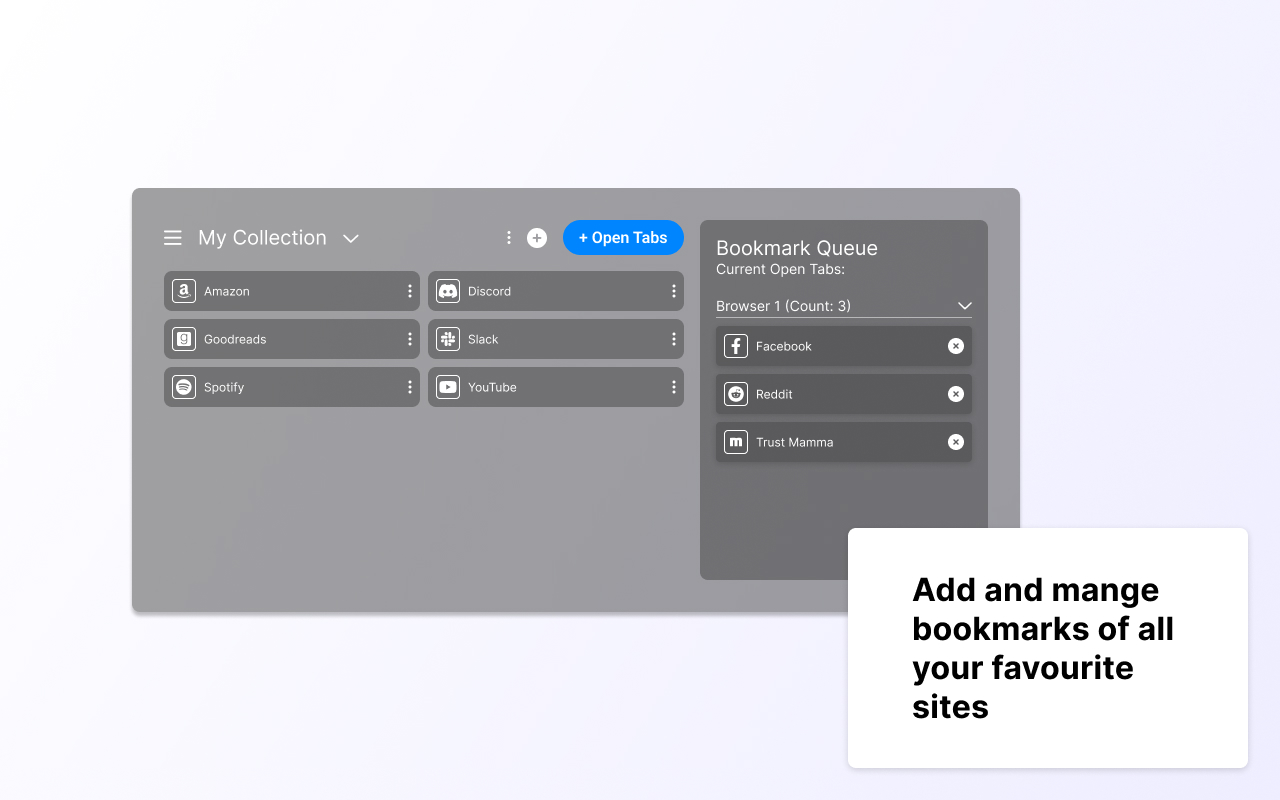Open the Discord bookmark's three-dot menu

point(674,291)
